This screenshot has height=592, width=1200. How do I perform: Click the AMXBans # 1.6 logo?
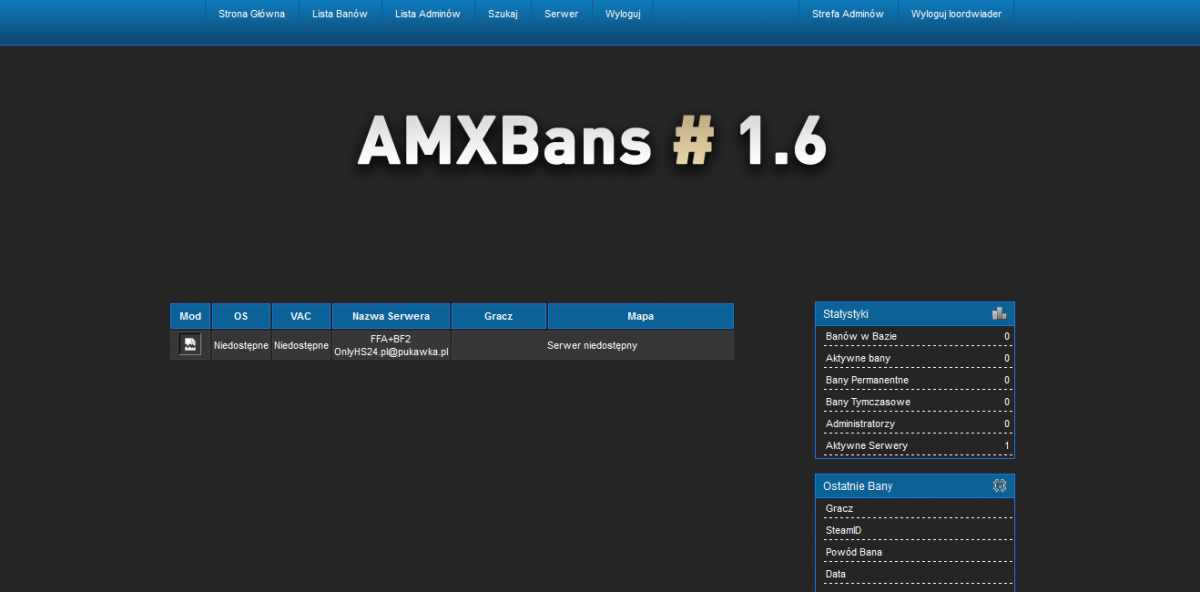(x=592, y=140)
